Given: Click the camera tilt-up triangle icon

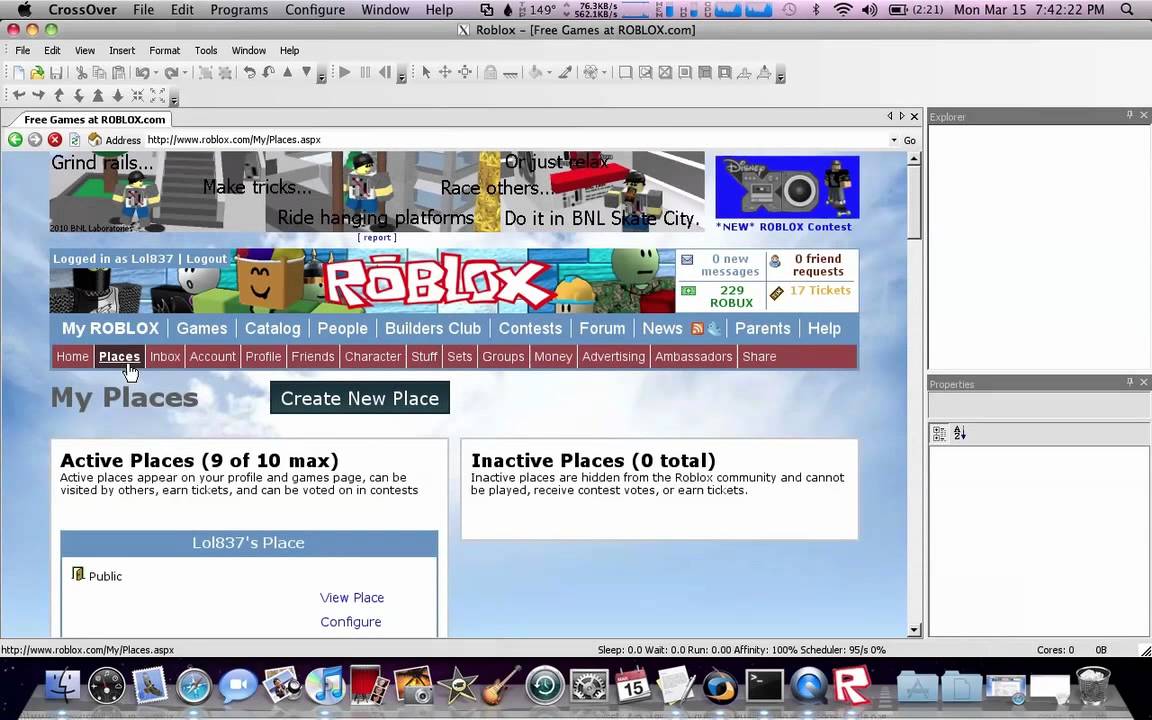Looking at the screenshot, I should pyautogui.click(x=98, y=96).
